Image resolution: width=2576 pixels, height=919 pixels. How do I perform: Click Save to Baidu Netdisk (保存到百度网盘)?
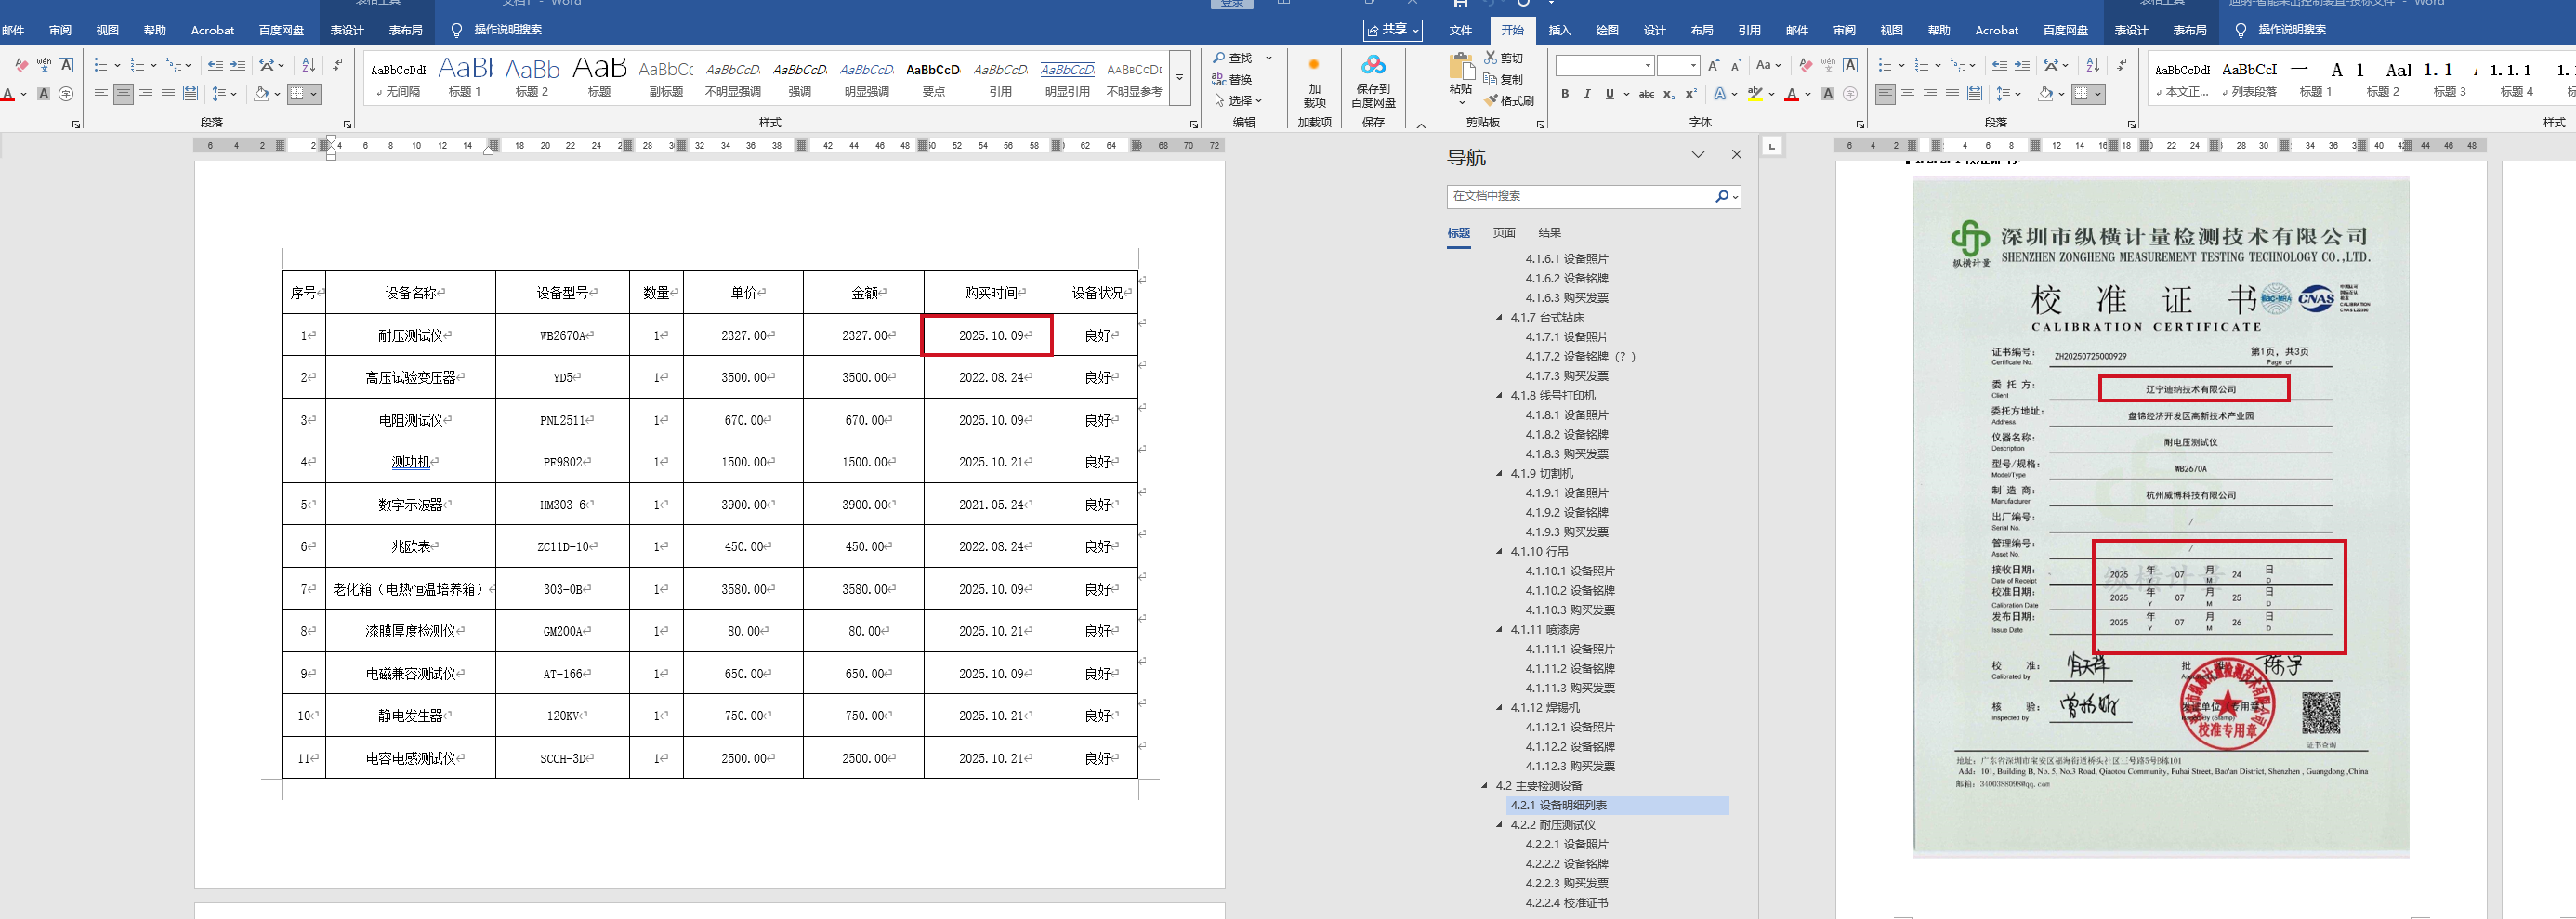coord(1373,82)
